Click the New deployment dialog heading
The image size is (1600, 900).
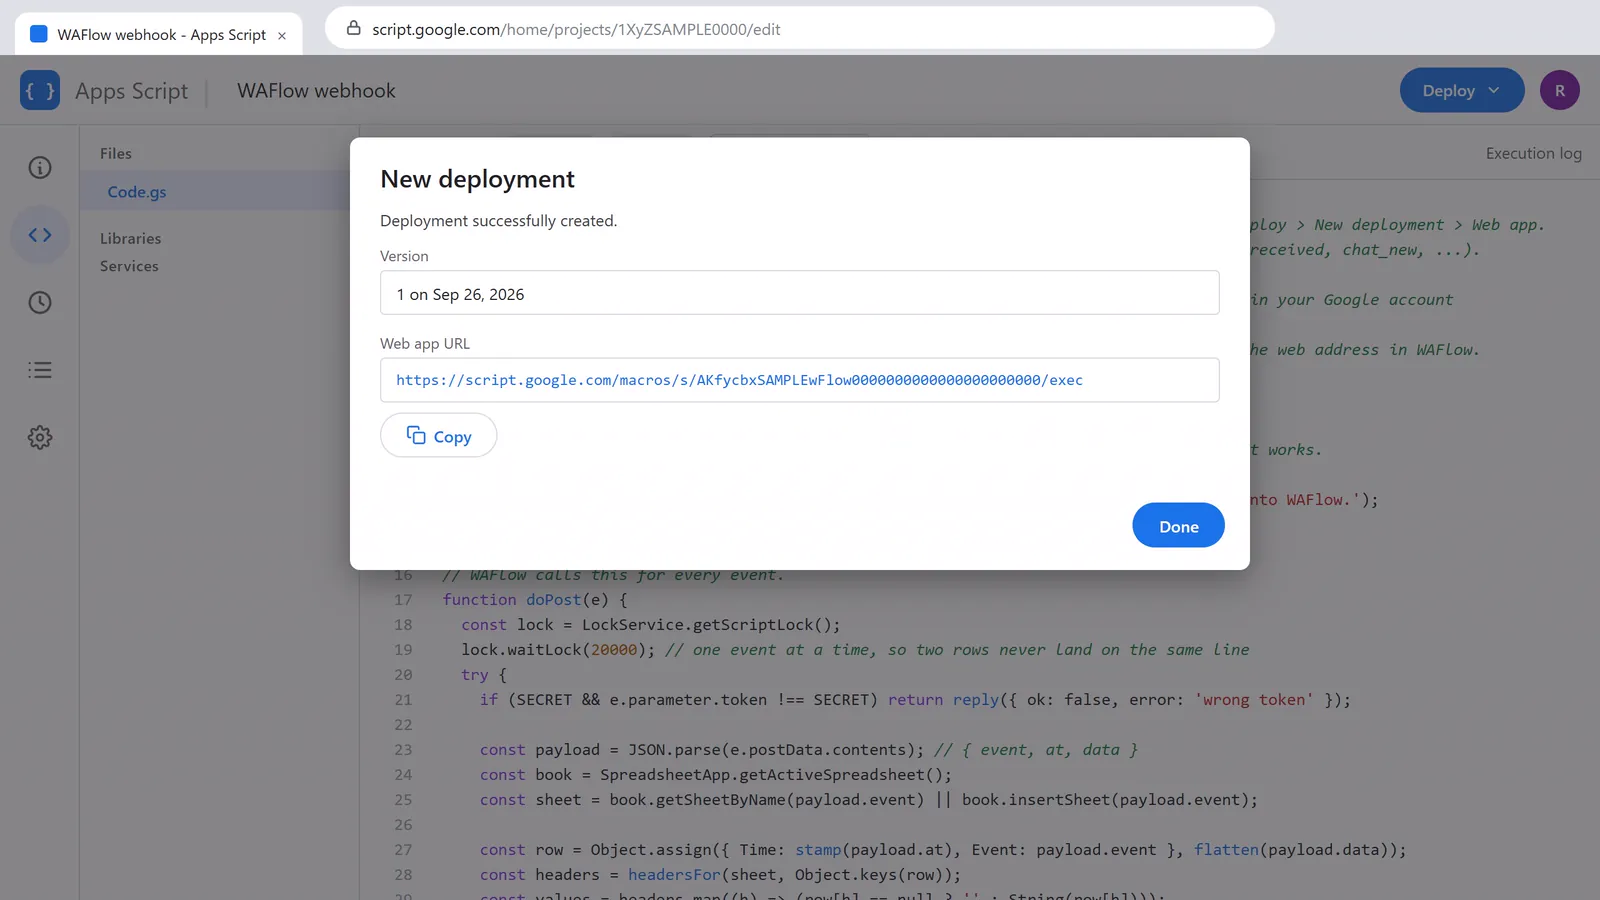click(477, 179)
